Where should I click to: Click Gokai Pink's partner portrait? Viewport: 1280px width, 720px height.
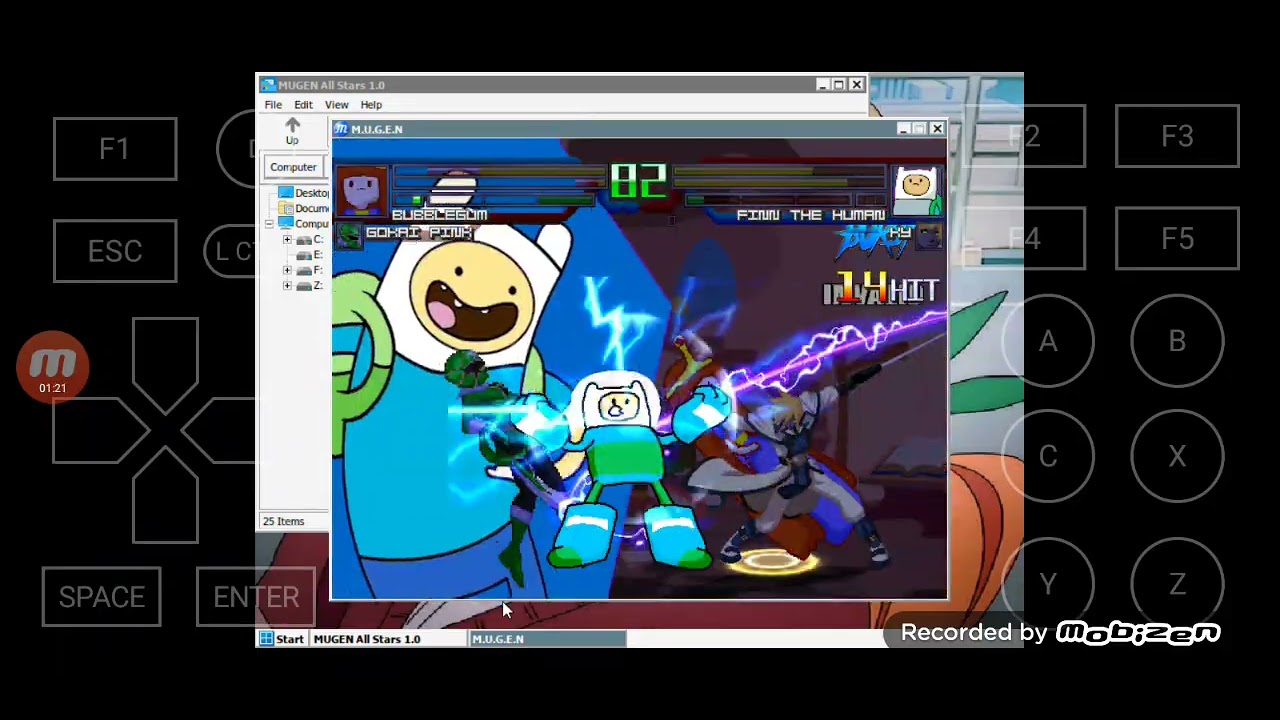[348, 236]
